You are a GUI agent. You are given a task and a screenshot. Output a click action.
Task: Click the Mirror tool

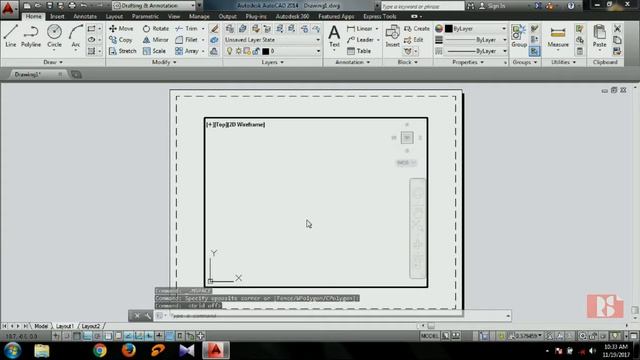click(x=156, y=40)
